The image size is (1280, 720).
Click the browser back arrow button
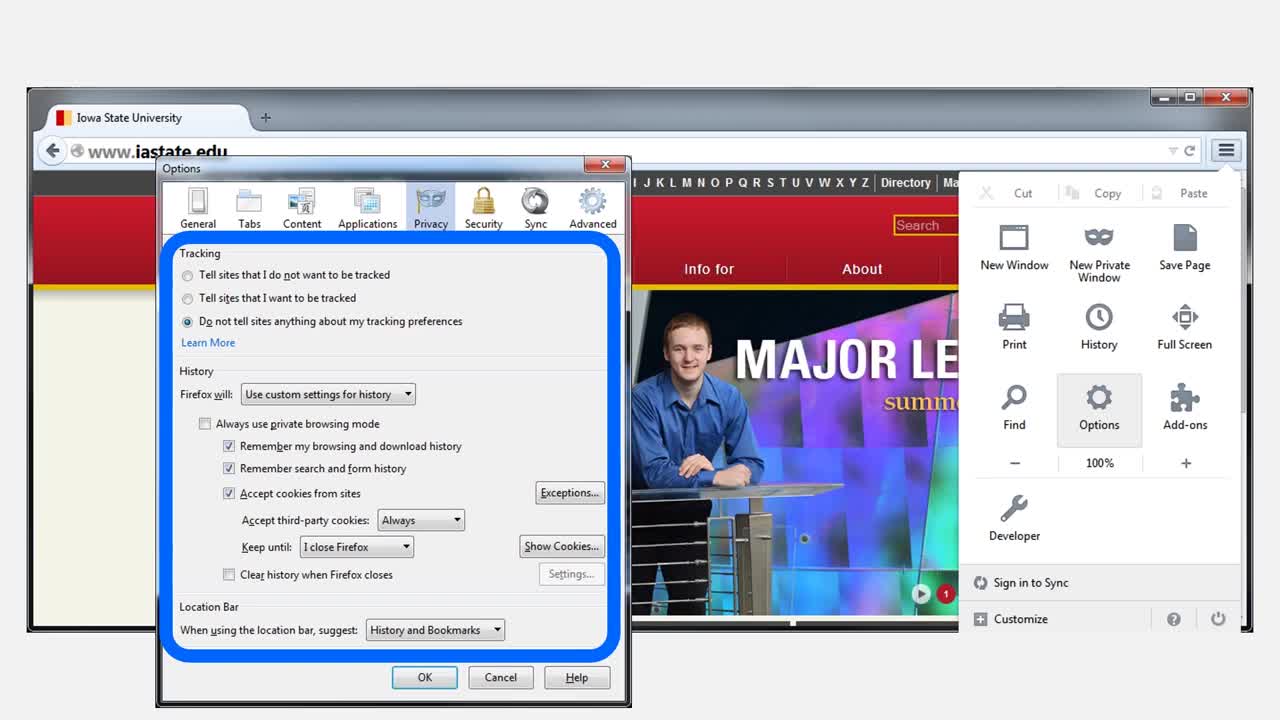tap(52, 151)
